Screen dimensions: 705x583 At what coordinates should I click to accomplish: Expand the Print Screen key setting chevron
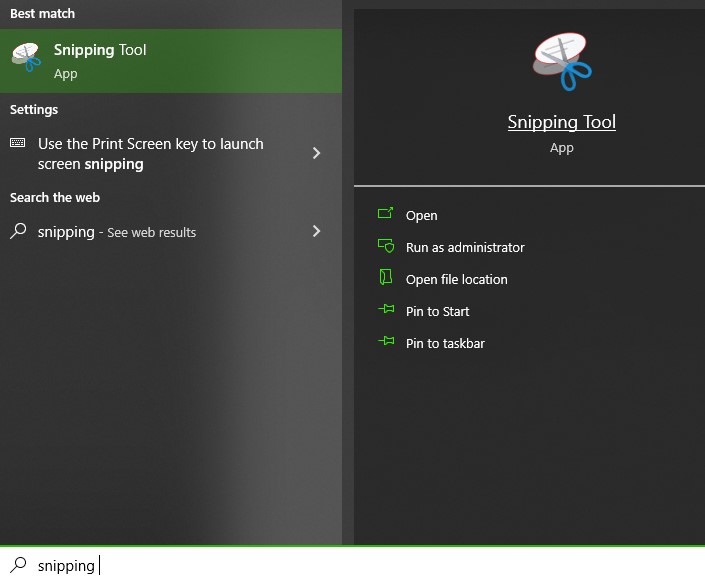pos(317,153)
